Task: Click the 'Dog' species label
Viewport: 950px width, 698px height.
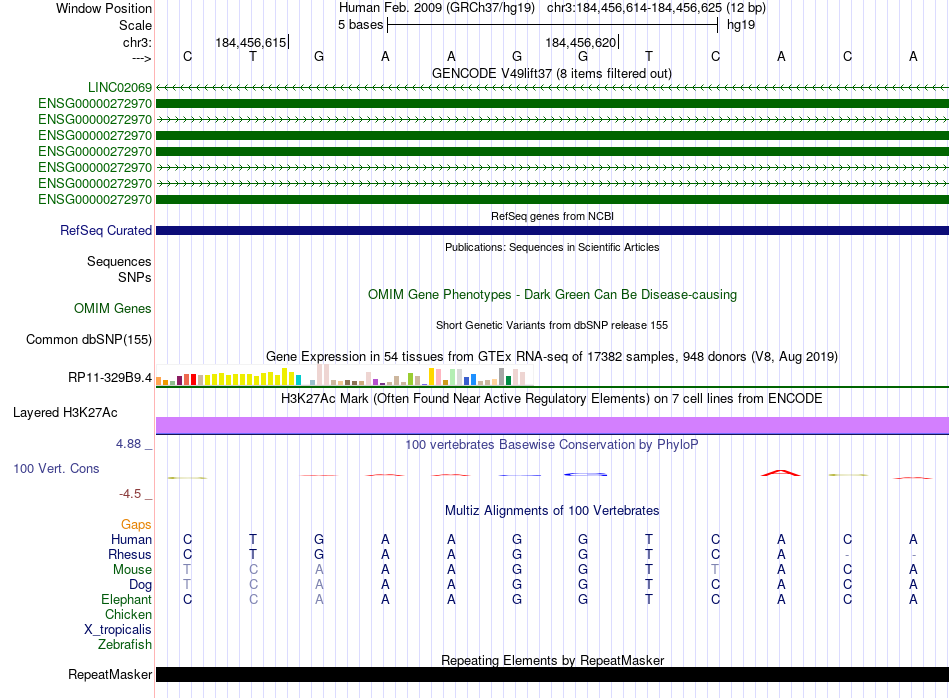Action: [141, 585]
